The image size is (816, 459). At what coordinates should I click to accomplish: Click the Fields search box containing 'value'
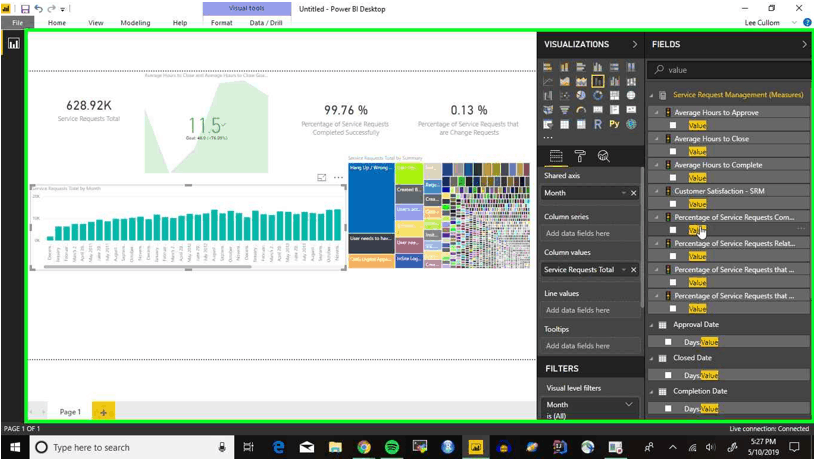tap(729, 70)
